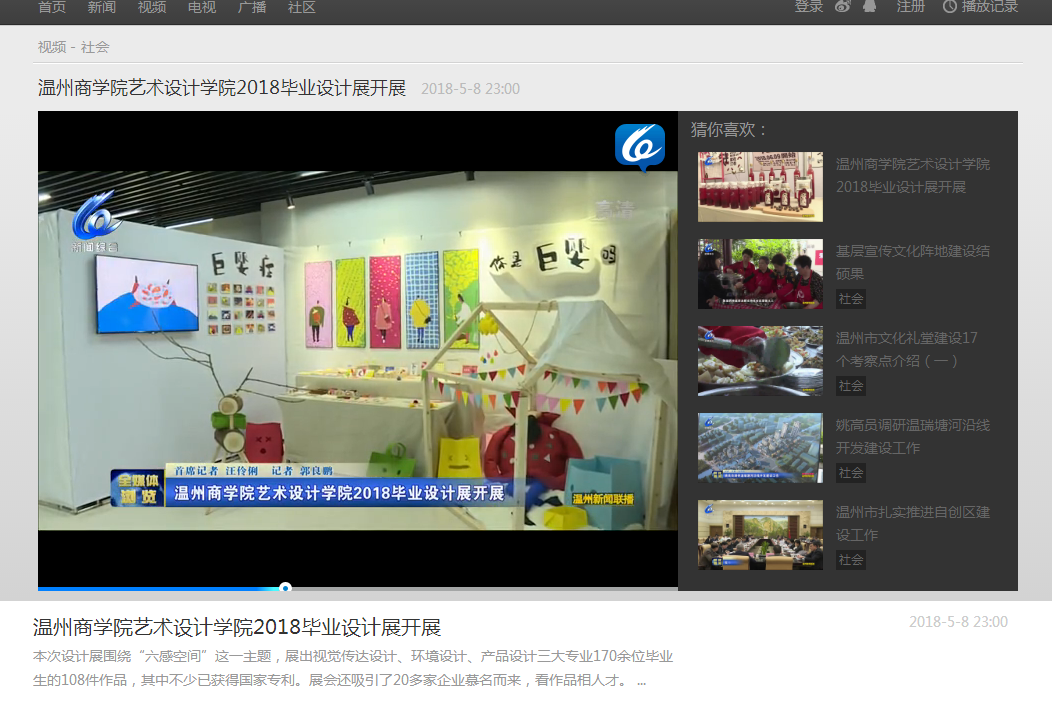Sign in with Weibo icon
Image resolution: width=1052 pixels, height=711 pixels.
click(x=843, y=6)
